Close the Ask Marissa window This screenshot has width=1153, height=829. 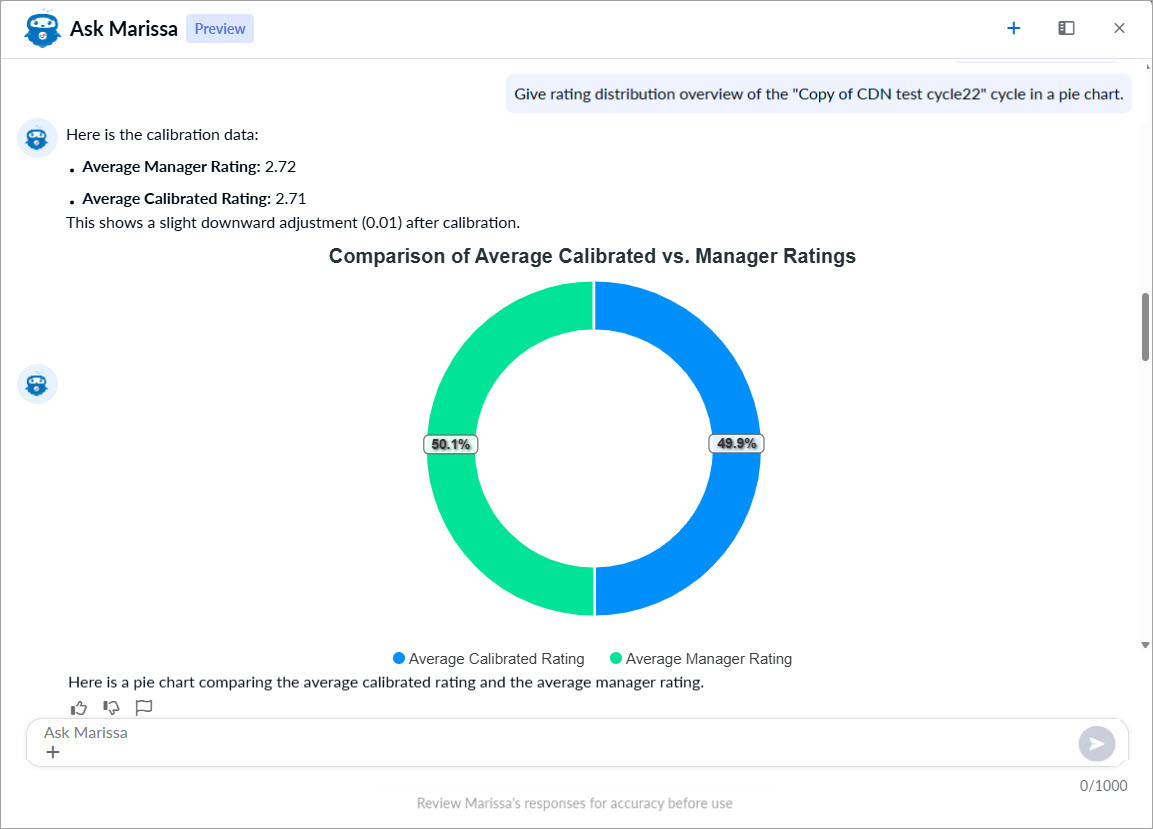coord(1119,28)
